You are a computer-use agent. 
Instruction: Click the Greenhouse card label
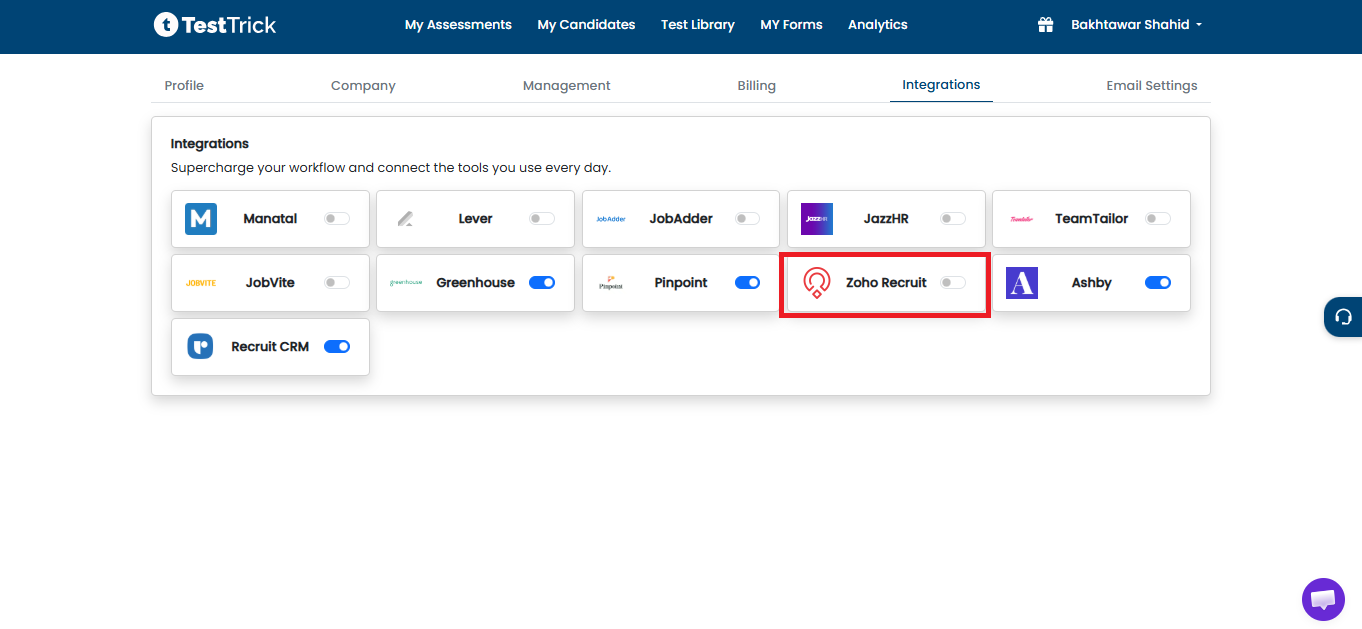tap(476, 283)
